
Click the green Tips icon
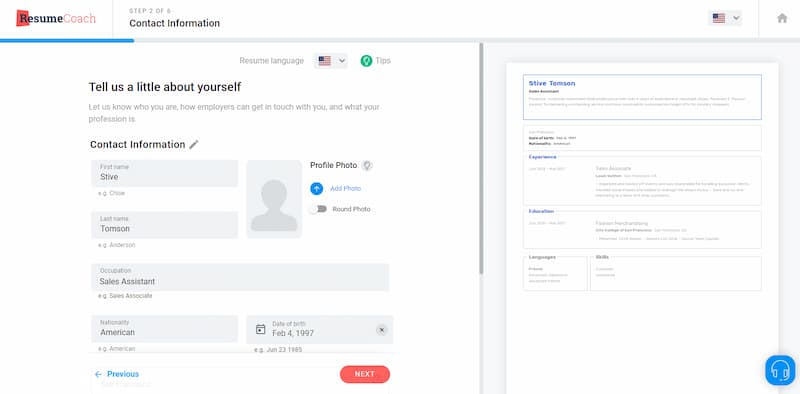point(366,61)
